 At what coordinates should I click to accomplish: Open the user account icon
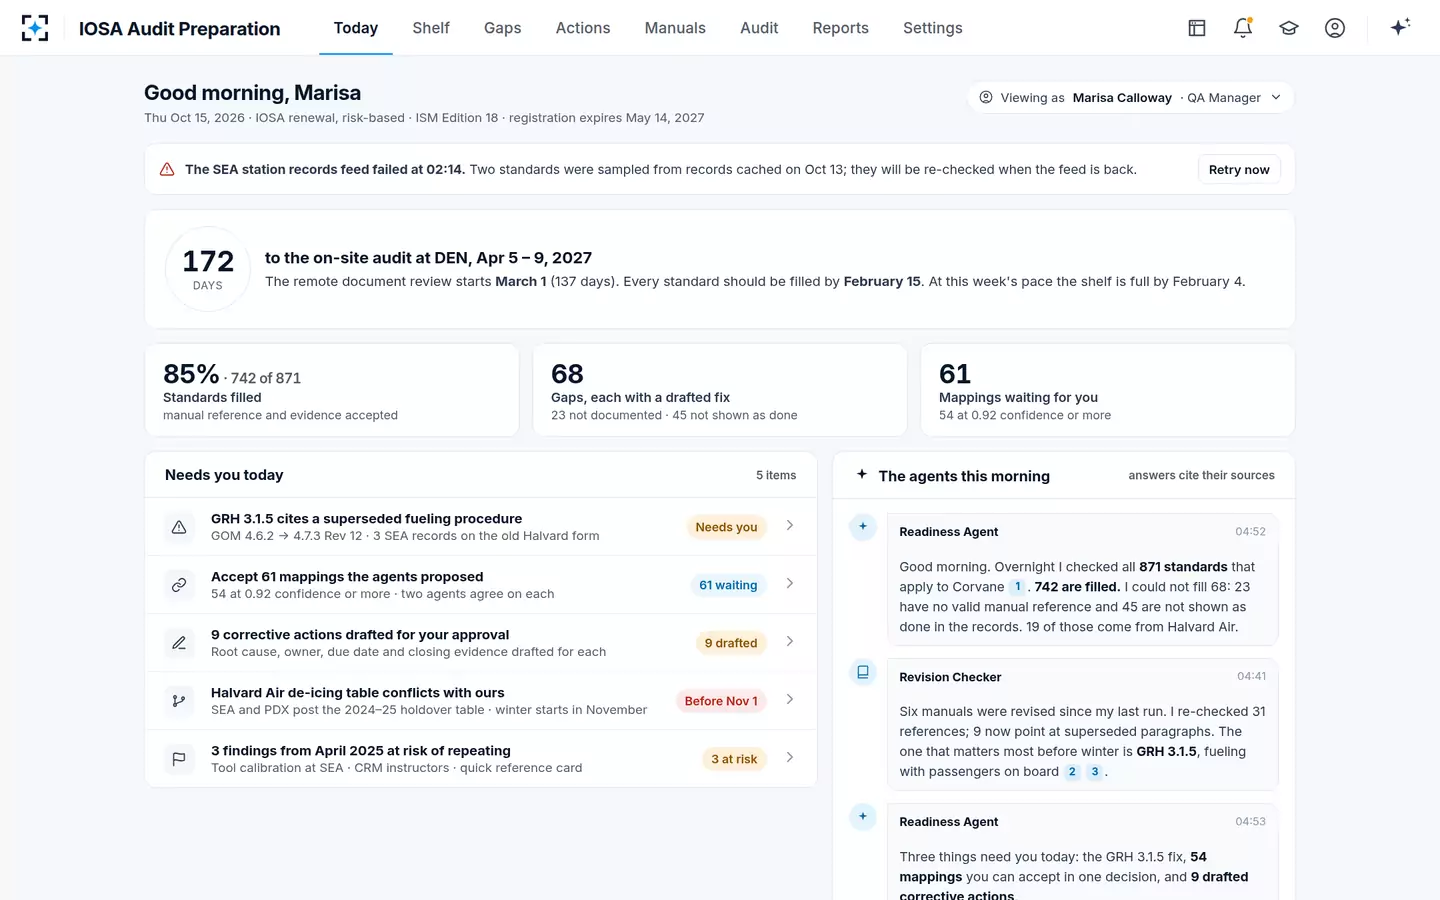click(1335, 28)
